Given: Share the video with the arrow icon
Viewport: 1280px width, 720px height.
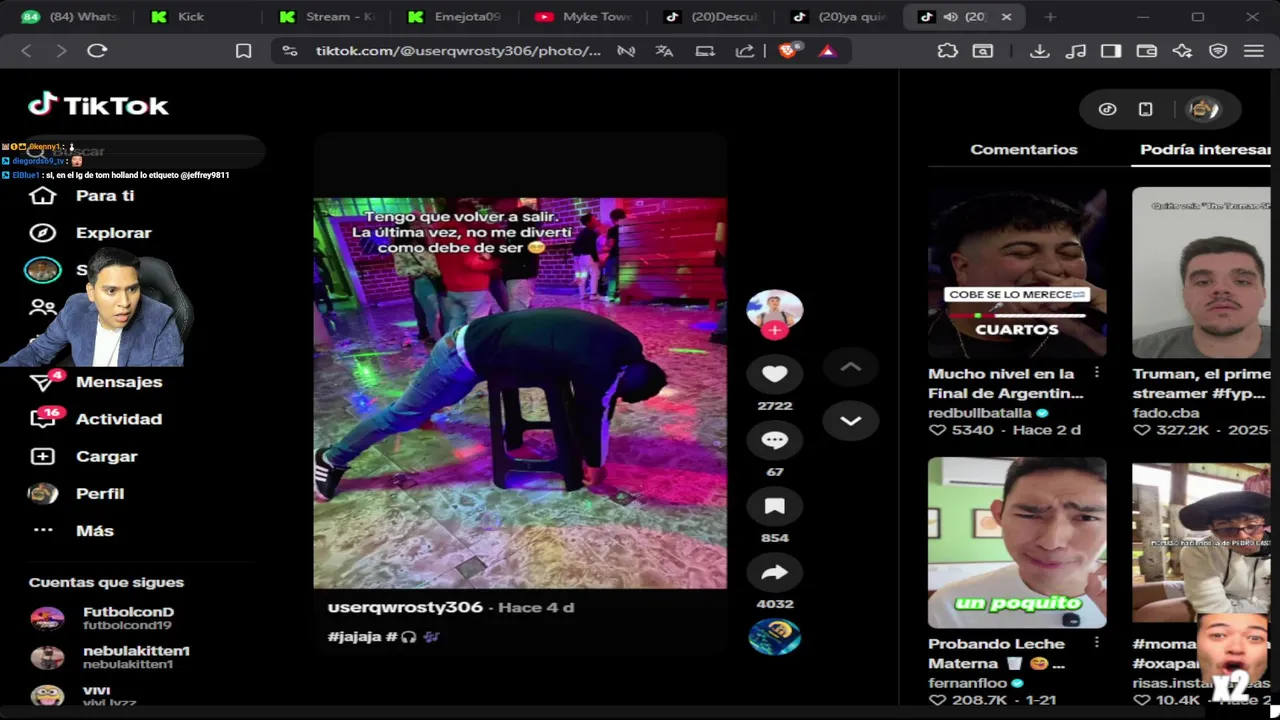Looking at the screenshot, I should click(x=775, y=572).
